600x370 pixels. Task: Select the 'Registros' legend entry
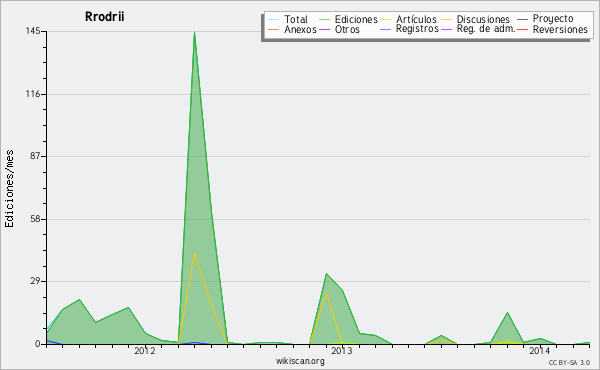(417, 29)
